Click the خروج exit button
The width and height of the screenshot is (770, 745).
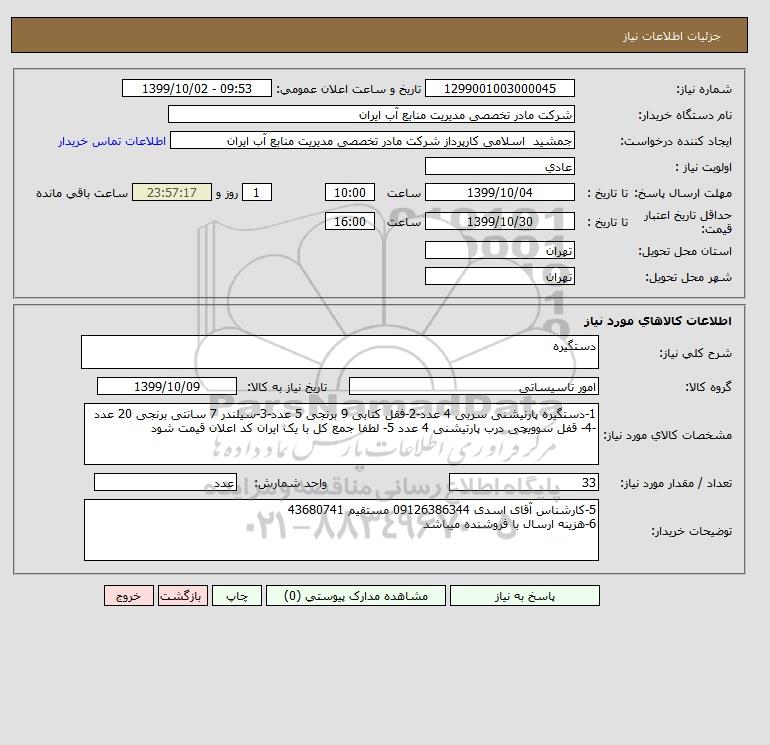click(x=129, y=596)
